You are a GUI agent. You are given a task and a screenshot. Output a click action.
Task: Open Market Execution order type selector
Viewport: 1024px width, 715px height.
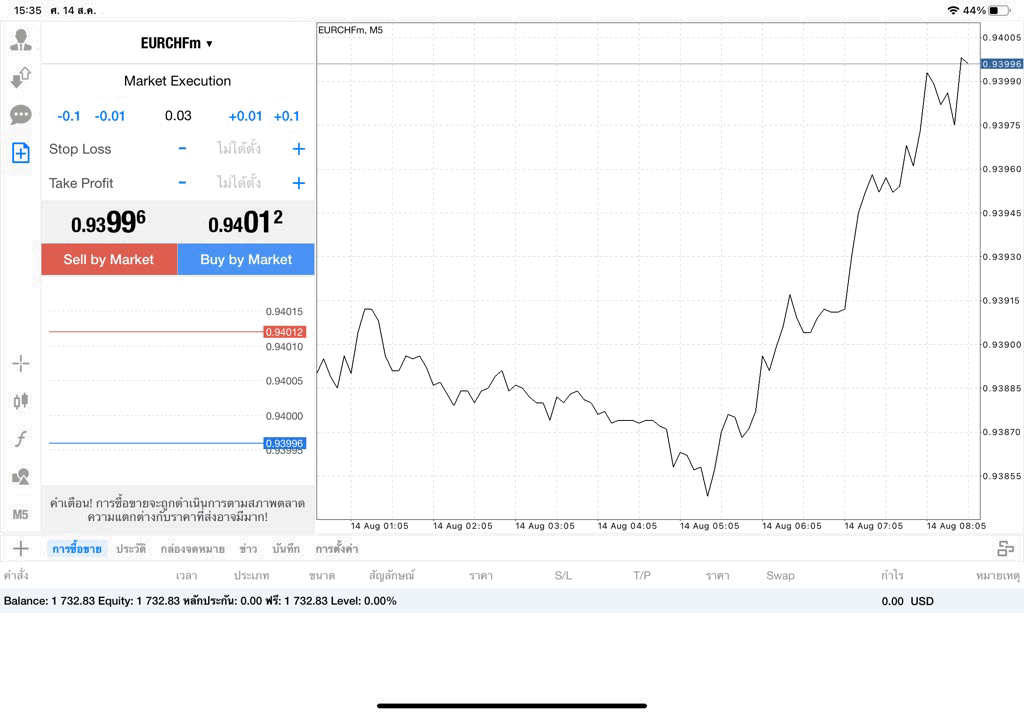click(178, 81)
